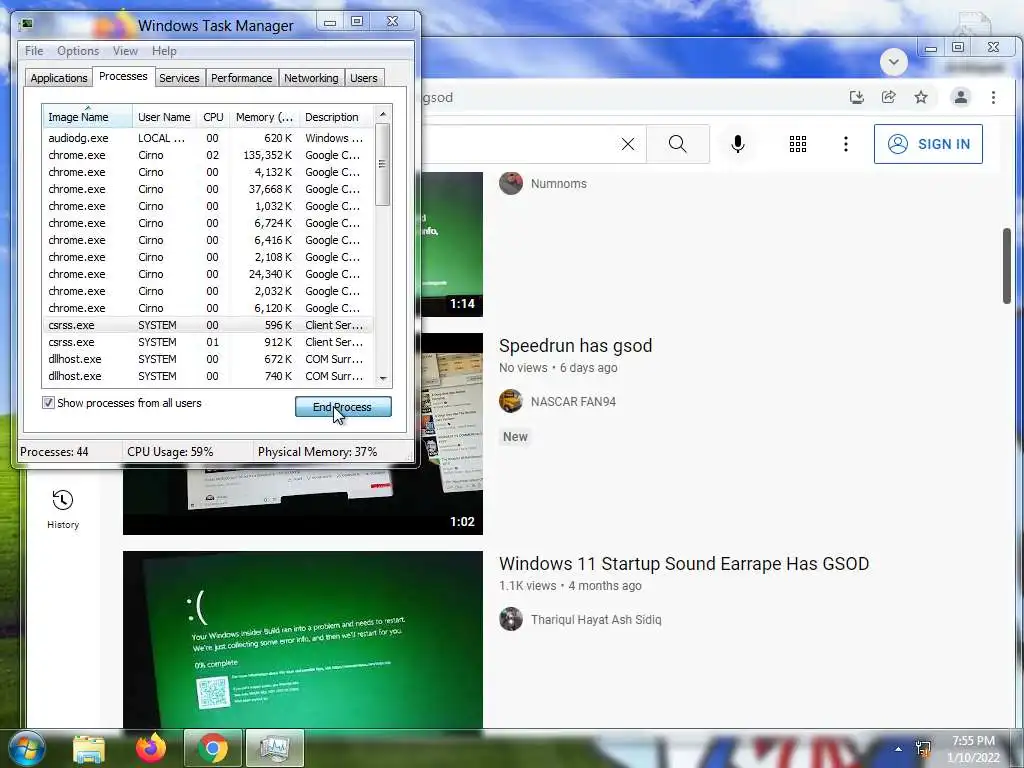
Task: Switch to the Users tab
Action: 363,78
